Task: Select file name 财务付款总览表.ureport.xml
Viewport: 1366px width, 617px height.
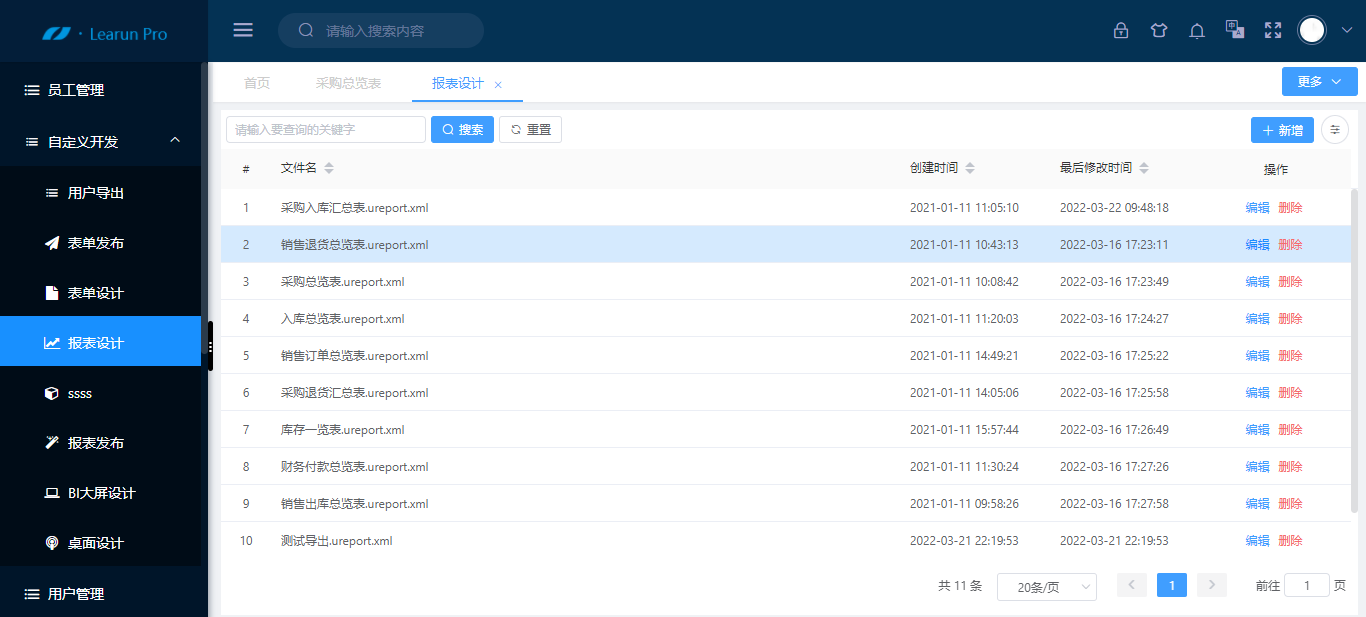Action: coord(354,467)
